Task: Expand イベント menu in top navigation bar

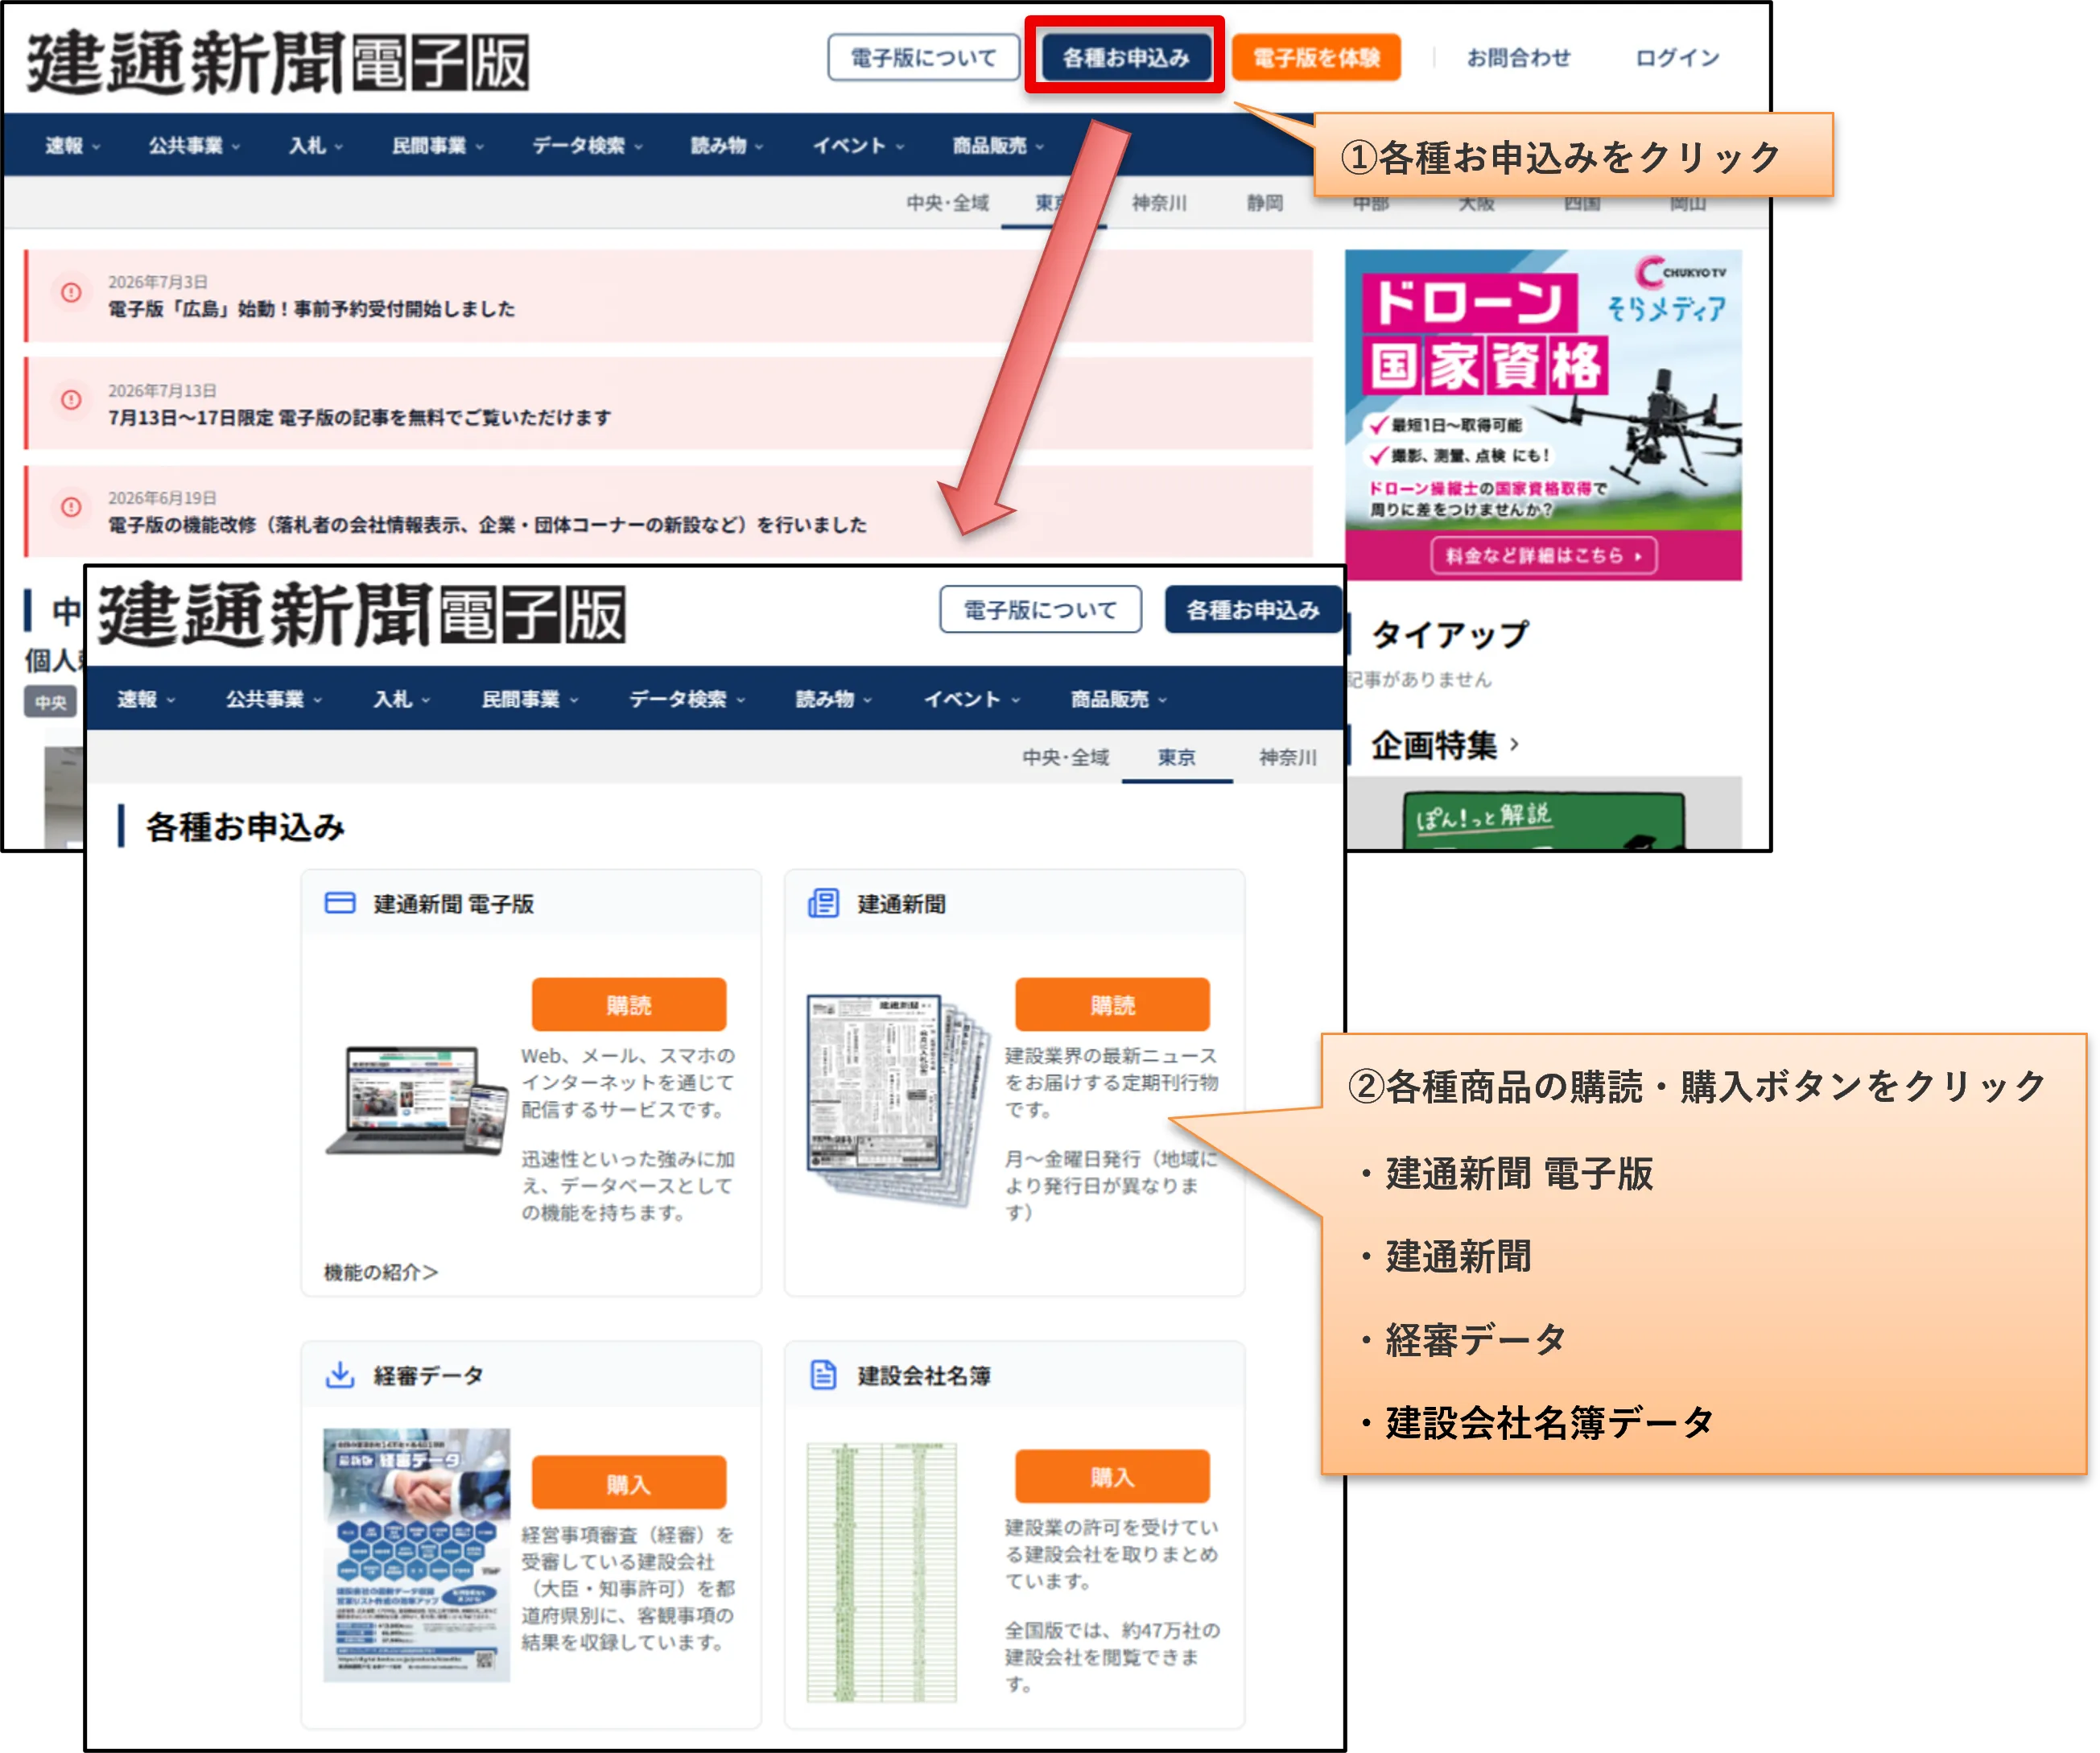Action: pos(858,146)
